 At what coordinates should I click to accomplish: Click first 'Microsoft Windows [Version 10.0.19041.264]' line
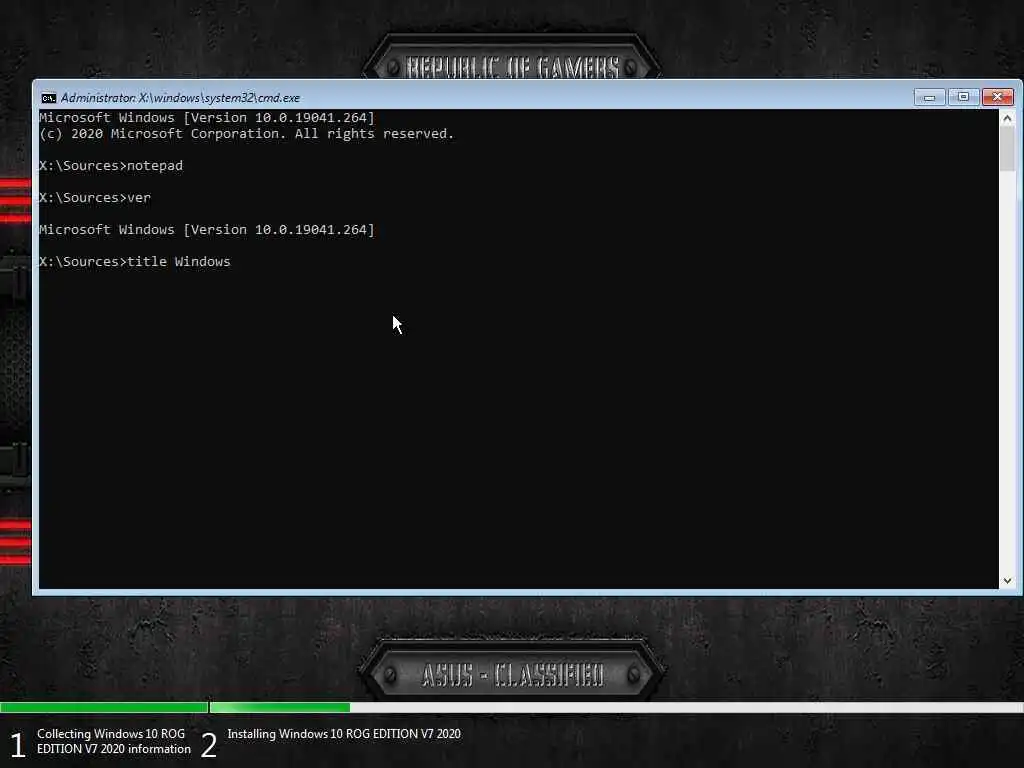pos(207,118)
